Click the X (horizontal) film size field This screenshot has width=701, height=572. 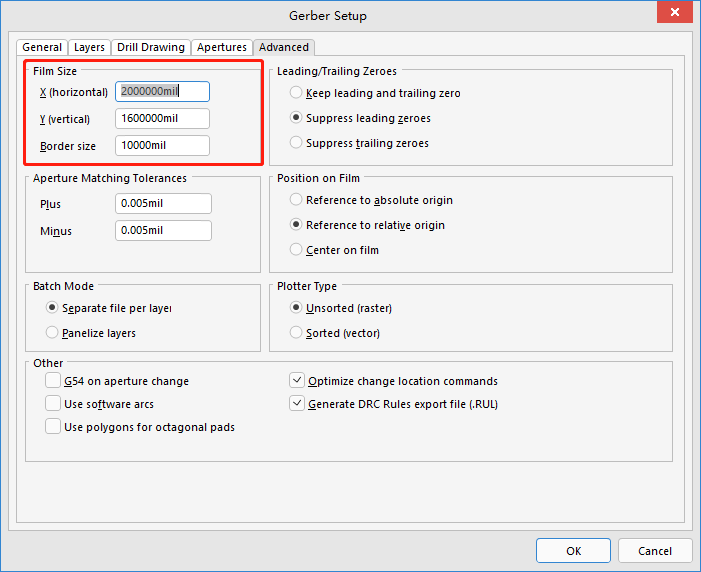click(162, 92)
